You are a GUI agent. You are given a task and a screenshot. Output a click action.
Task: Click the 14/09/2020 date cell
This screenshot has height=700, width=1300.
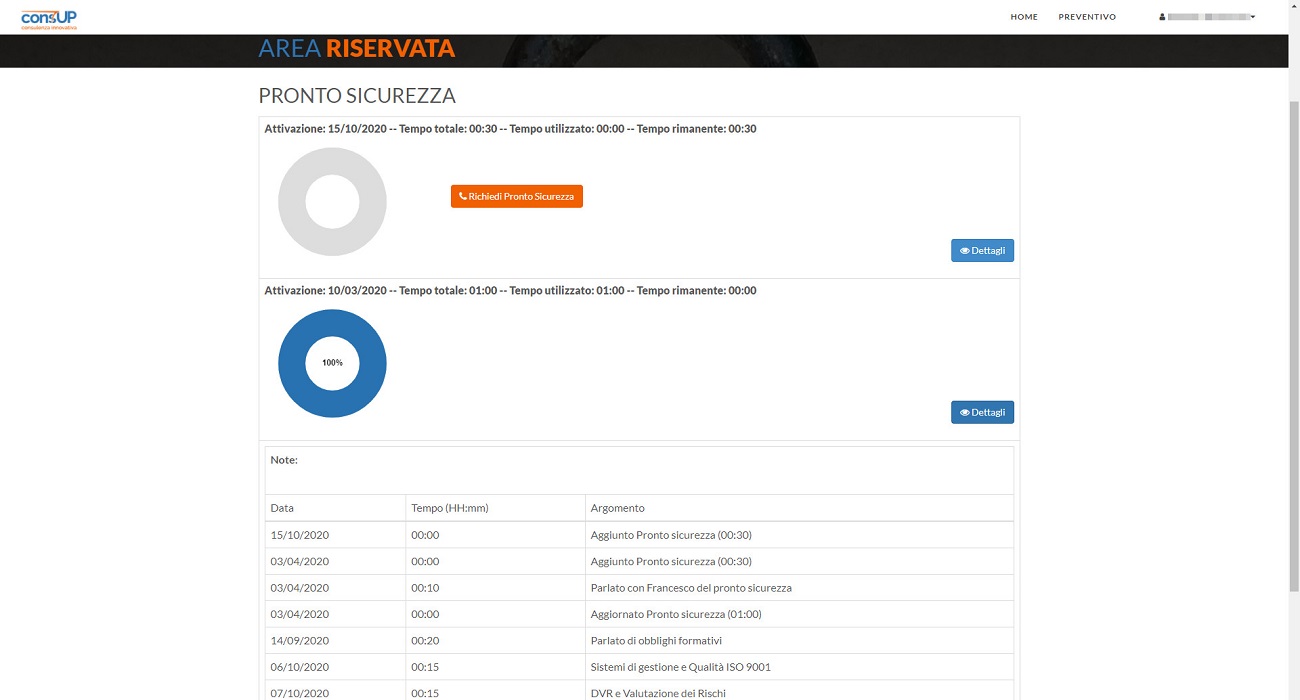pyautogui.click(x=335, y=641)
